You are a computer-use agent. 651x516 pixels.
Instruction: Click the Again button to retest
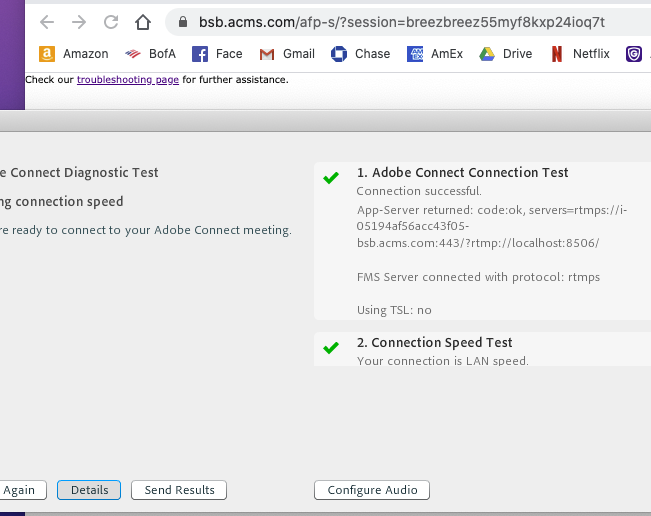[21, 490]
